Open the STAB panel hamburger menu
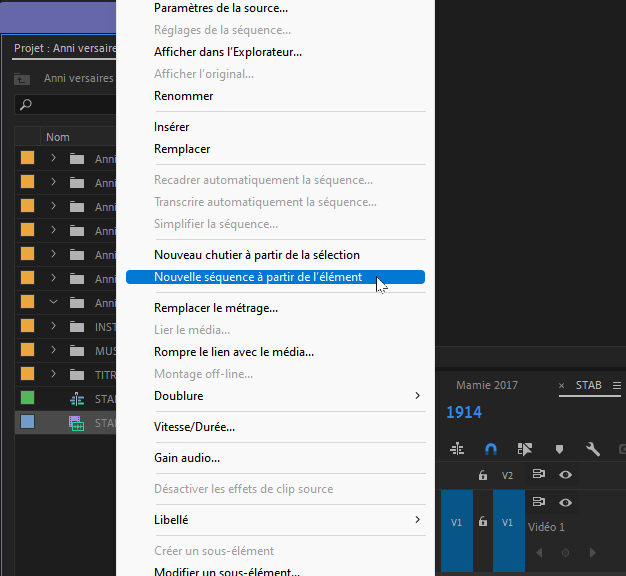This screenshot has height=576, width=626. click(x=617, y=385)
